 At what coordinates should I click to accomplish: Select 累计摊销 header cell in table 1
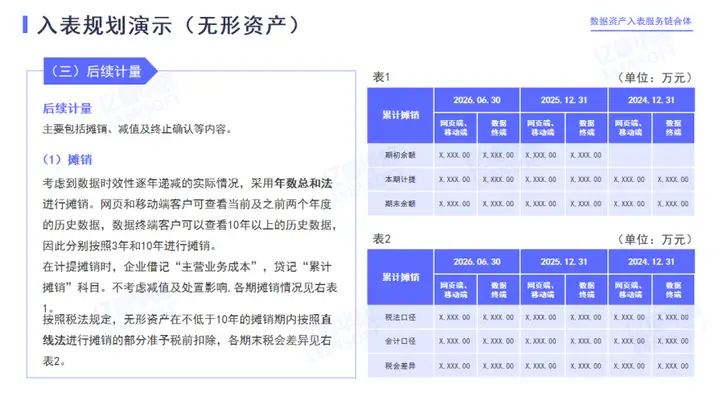(400, 115)
